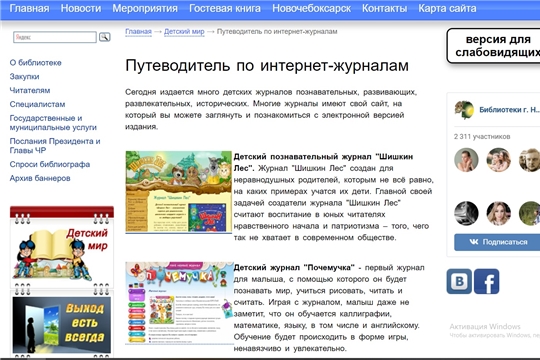The height and width of the screenshot is (360, 540).
Task: Open the Контакты menu item
Action: click(x=384, y=8)
